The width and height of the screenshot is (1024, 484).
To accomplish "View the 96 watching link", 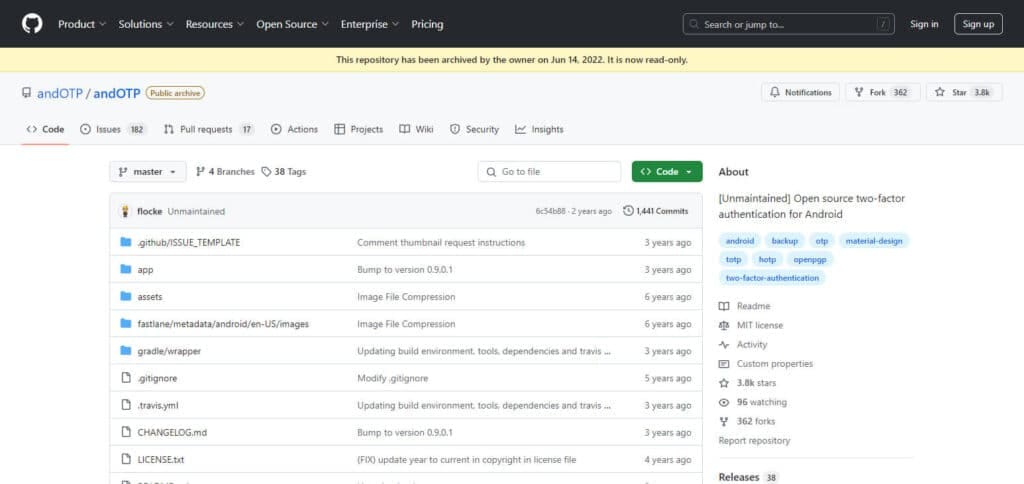I will coord(753,402).
